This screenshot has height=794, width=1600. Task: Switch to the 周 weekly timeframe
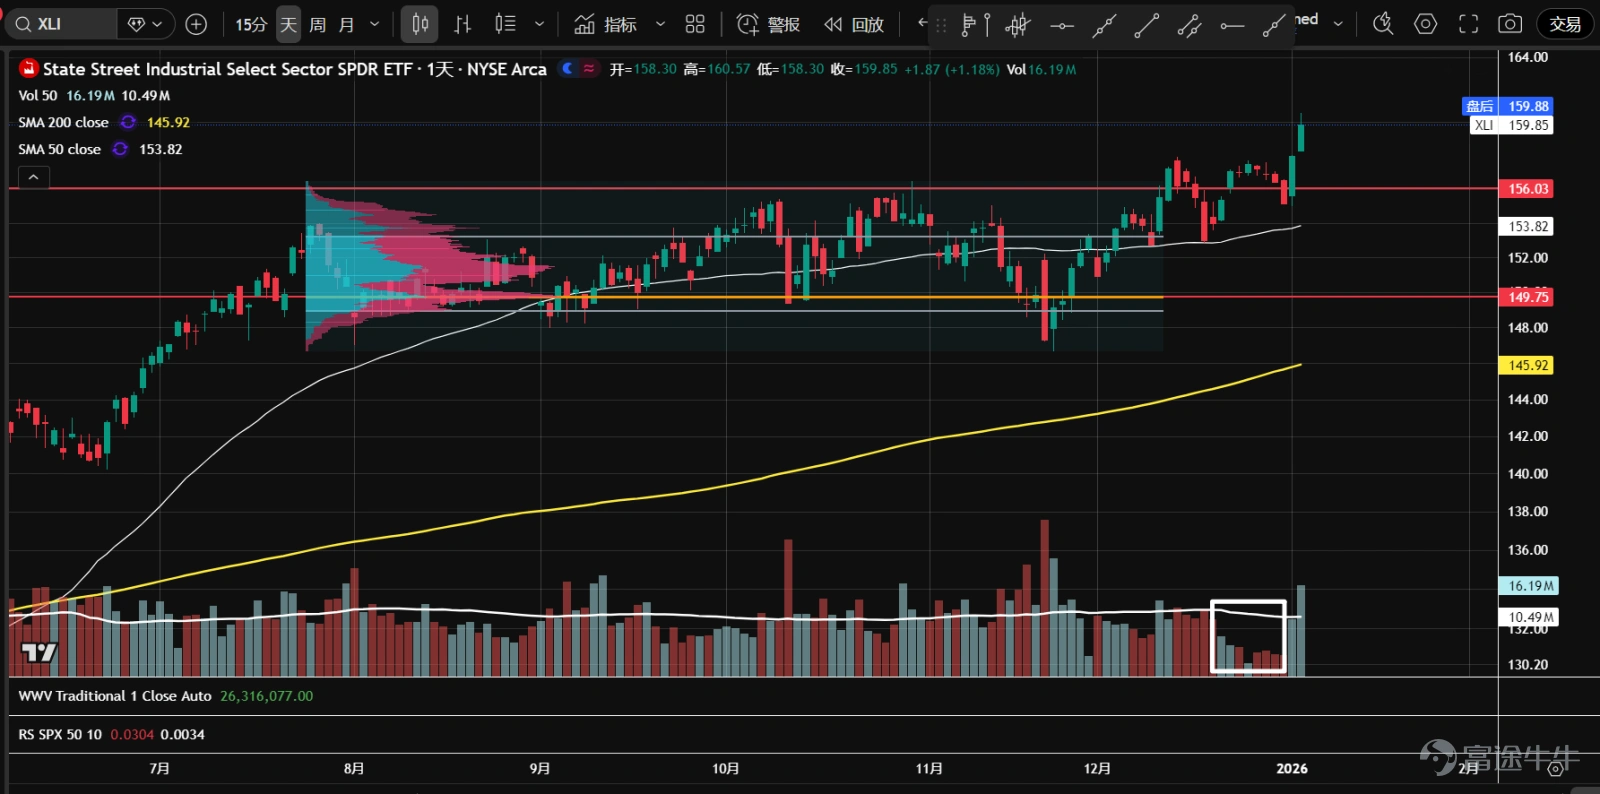point(317,24)
